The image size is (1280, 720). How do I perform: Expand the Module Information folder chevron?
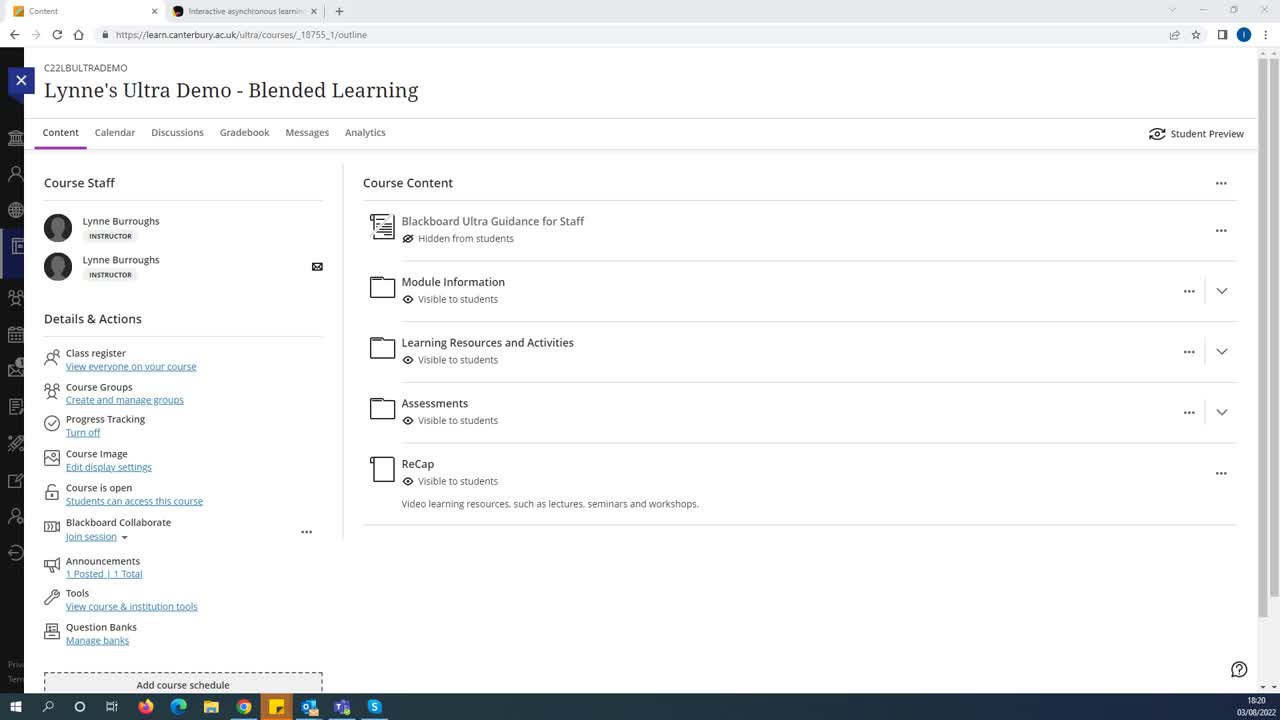(x=1221, y=291)
